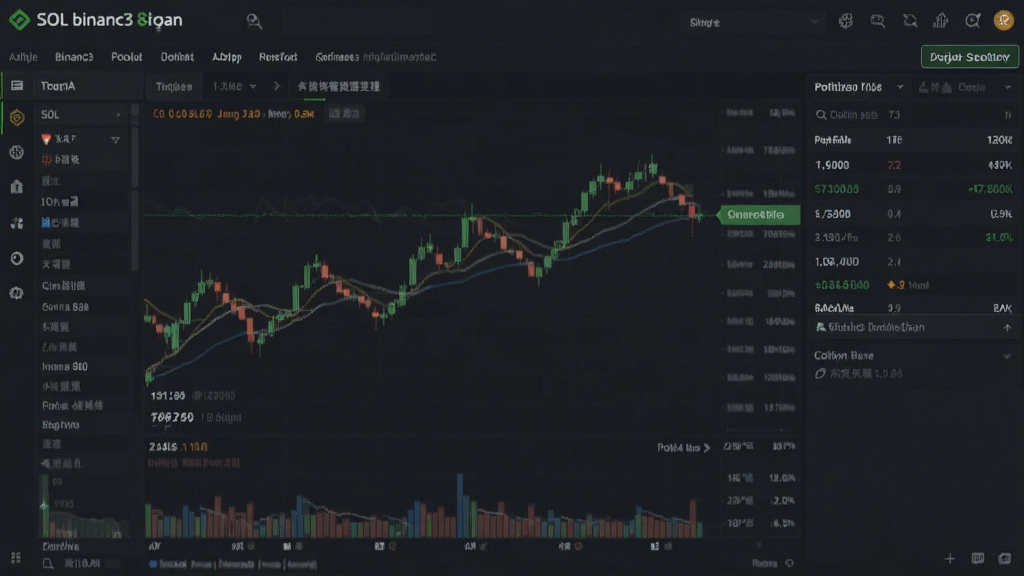The height and width of the screenshot is (576, 1024).
Task: Click the search field in right panel
Action: point(913,115)
